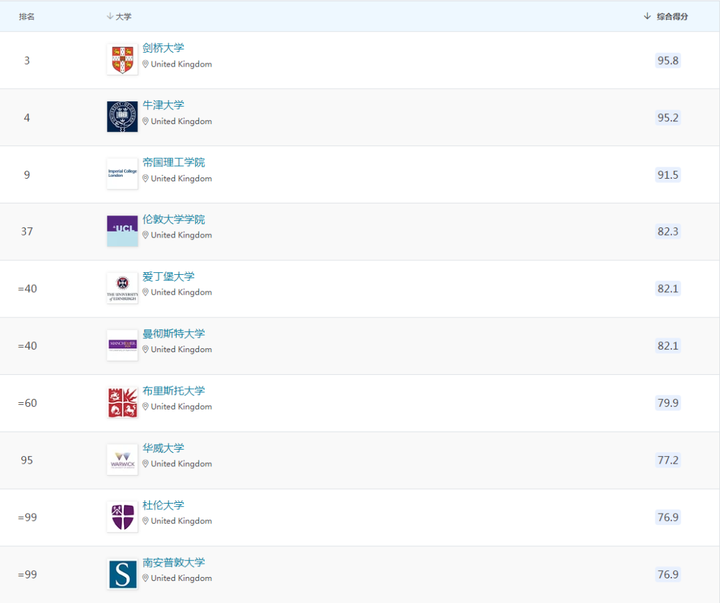Open the 牛津大学 link

pyautogui.click(x=163, y=105)
